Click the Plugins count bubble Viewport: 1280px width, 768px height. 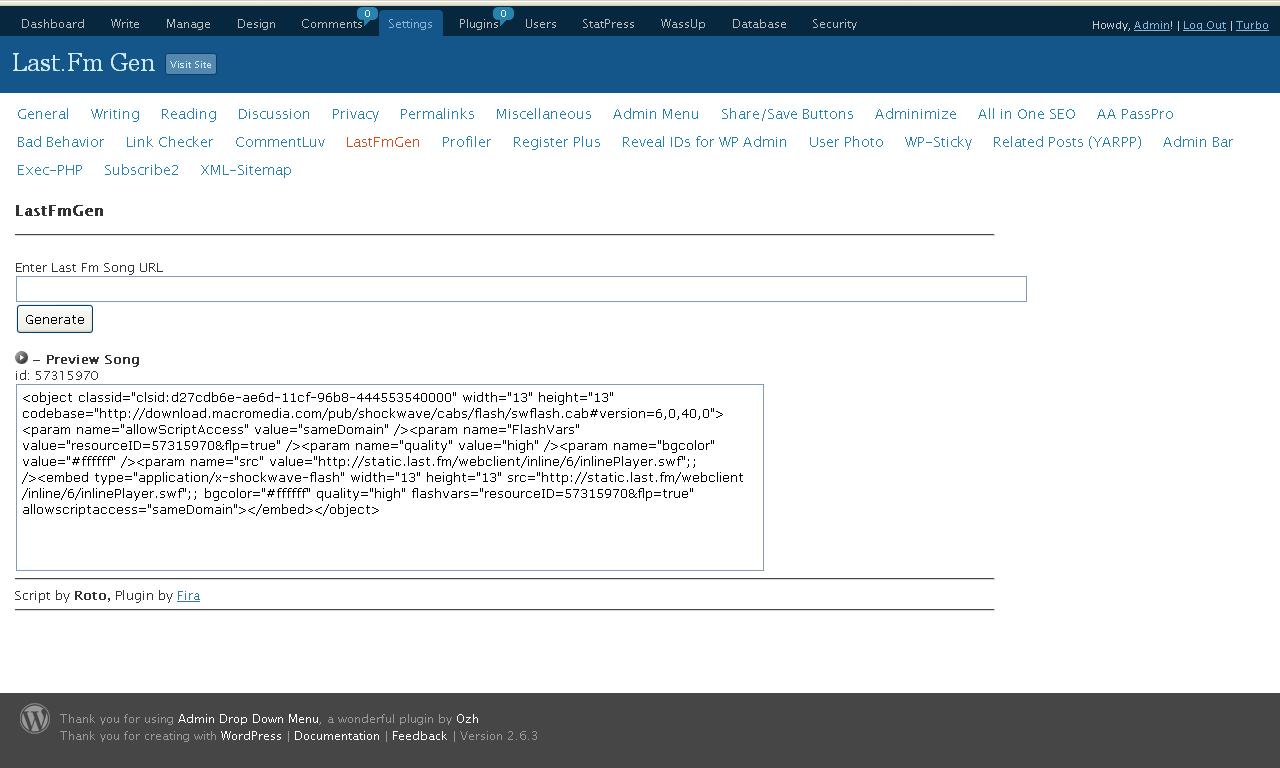(503, 14)
